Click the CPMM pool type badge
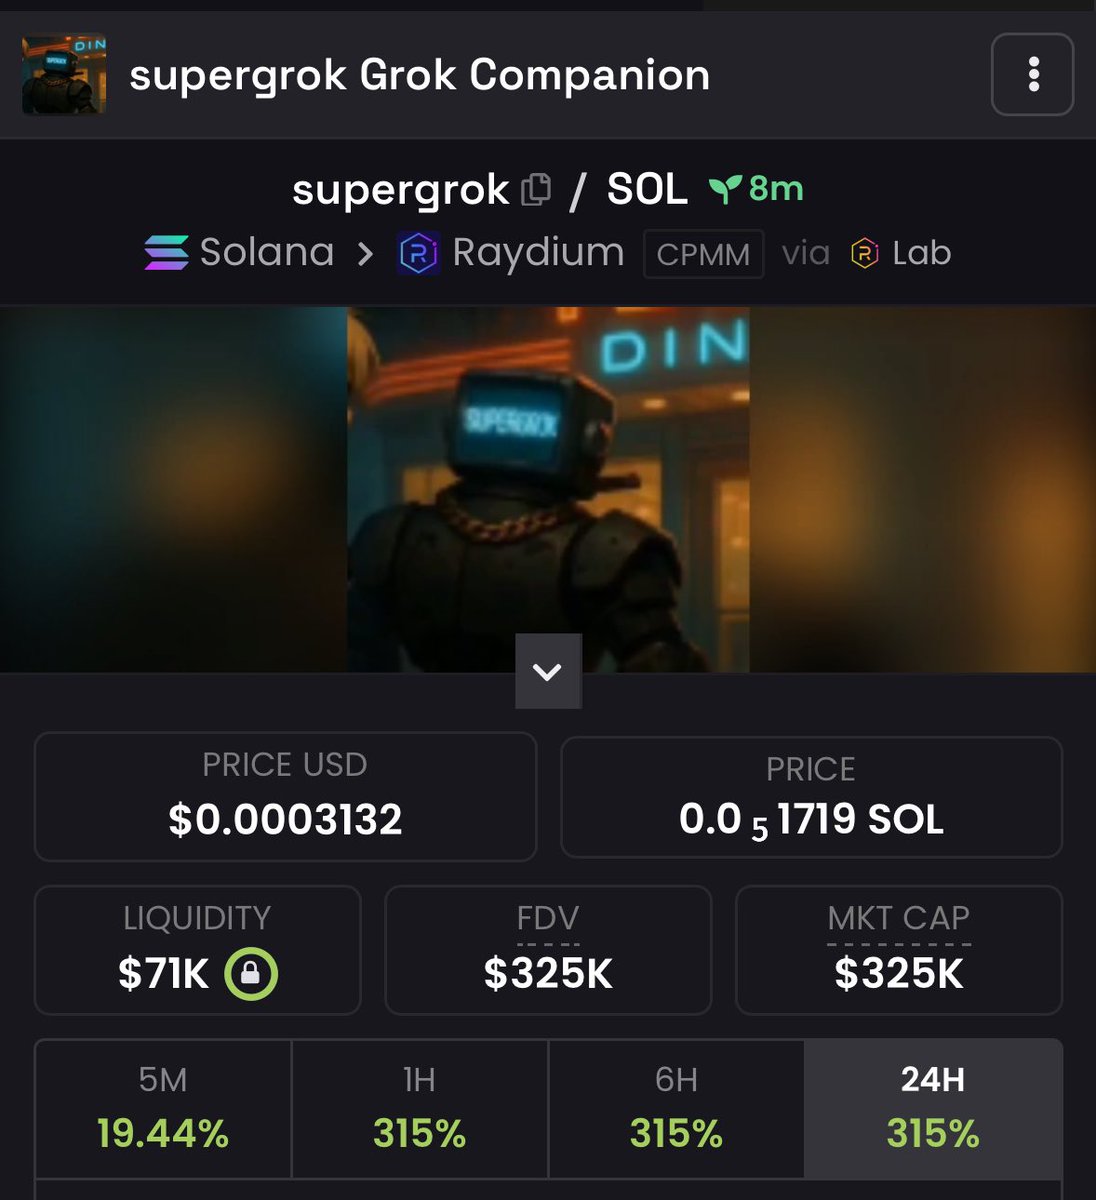This screenshot has height=1200, width=1096. pyautogui.click(x=703, y=254)
